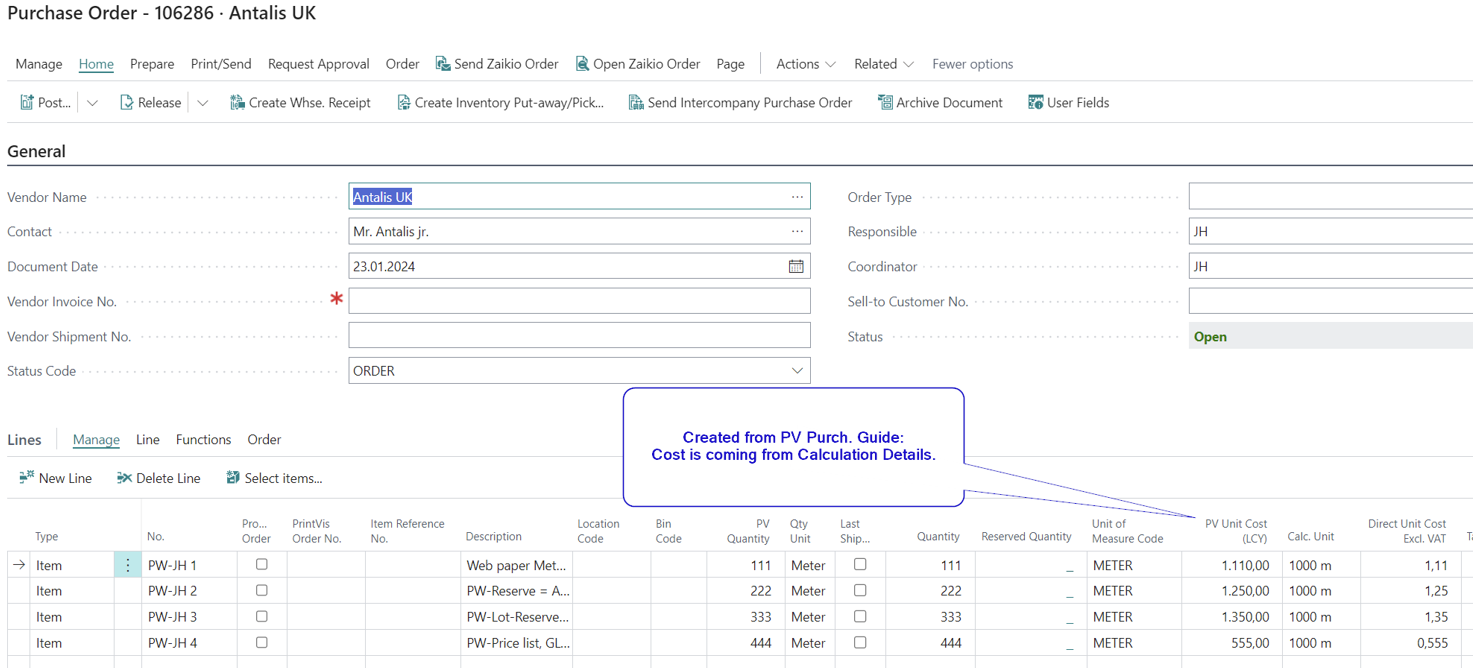The width and height of the screenshot is (1473, 668).
Task: Select the PW-JH 3 item number cell
Action: click(x=189, y=617)
